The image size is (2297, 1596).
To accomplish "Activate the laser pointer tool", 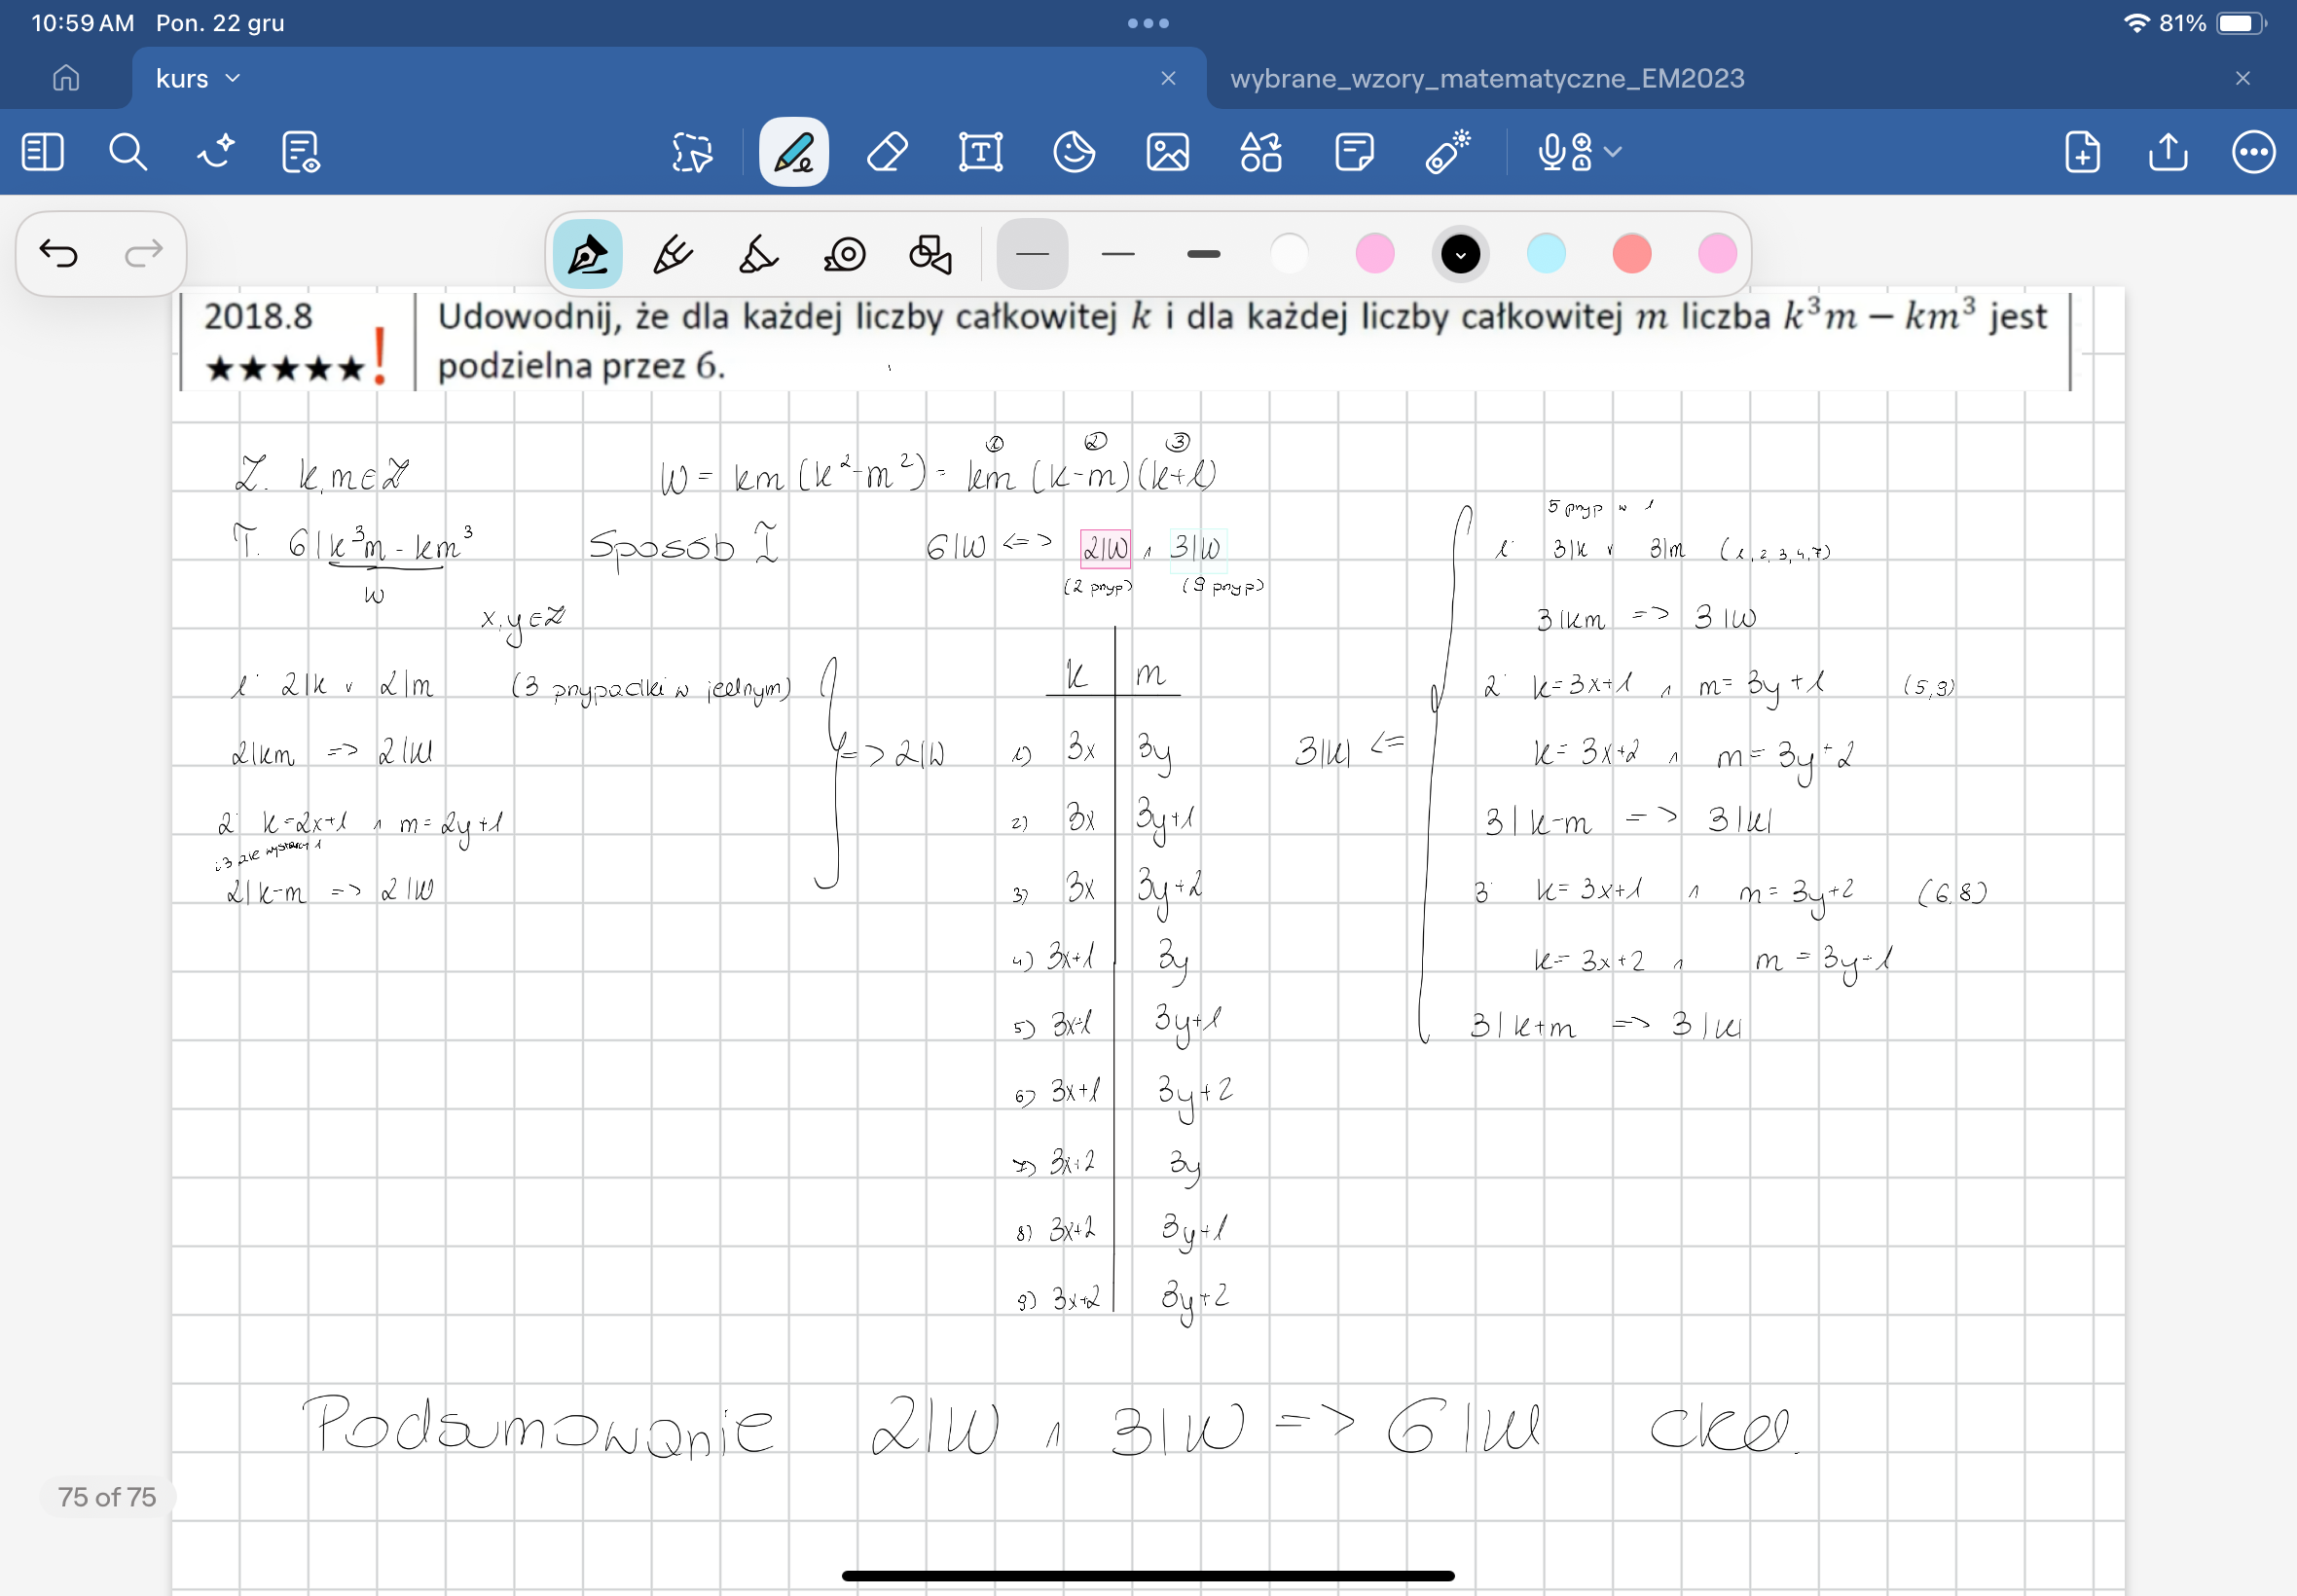I will coord(1447,153).
